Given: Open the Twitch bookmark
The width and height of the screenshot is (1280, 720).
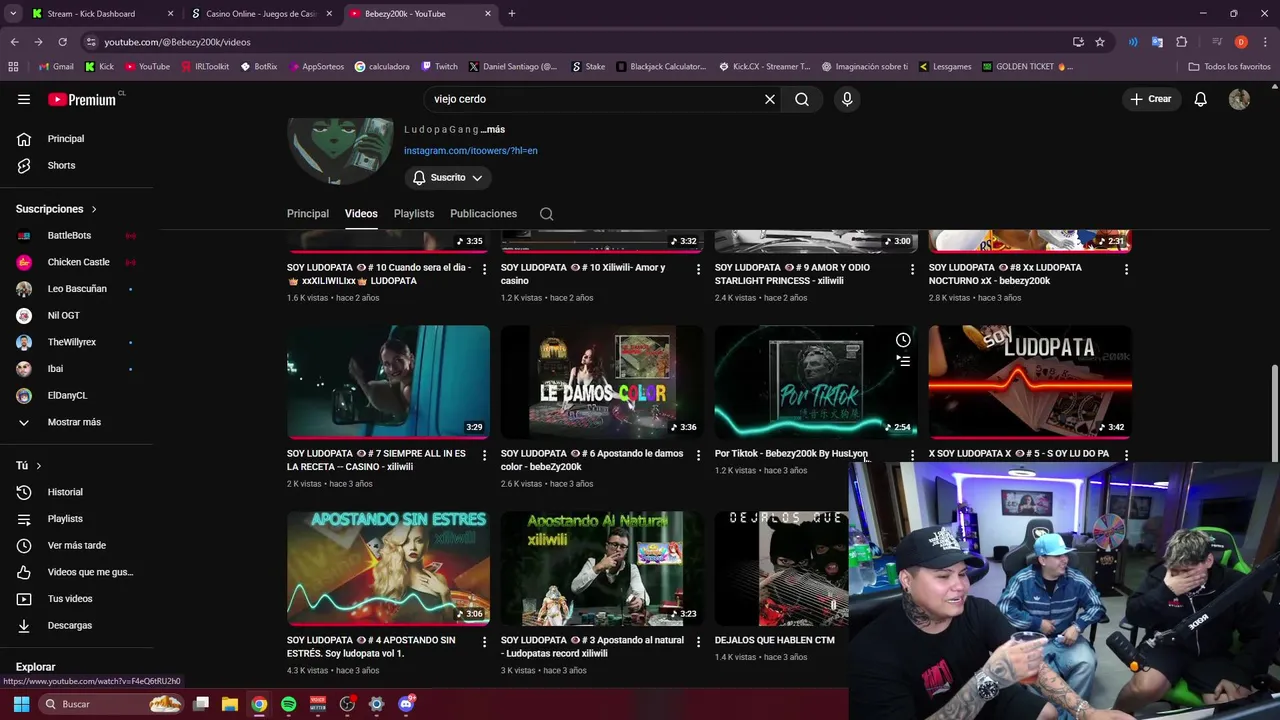Looking at the screenshot, I should click(440, 67).
